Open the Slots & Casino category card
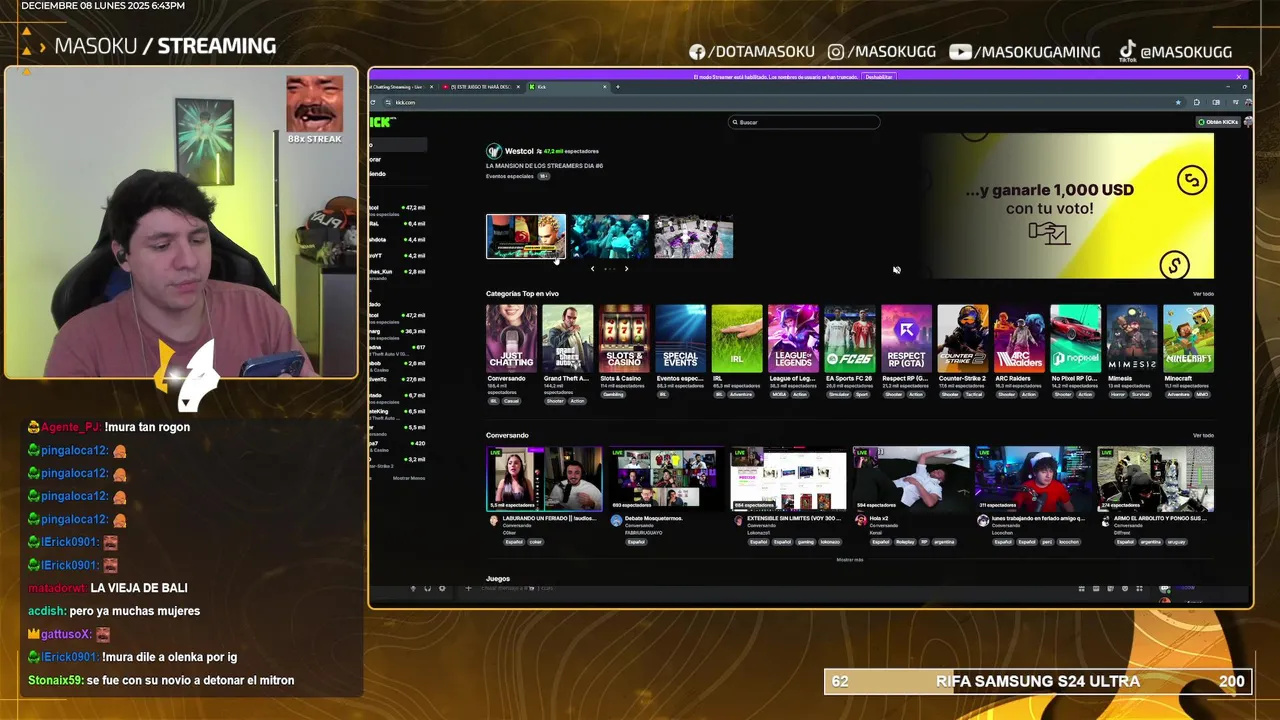 [x=624, y=338]
